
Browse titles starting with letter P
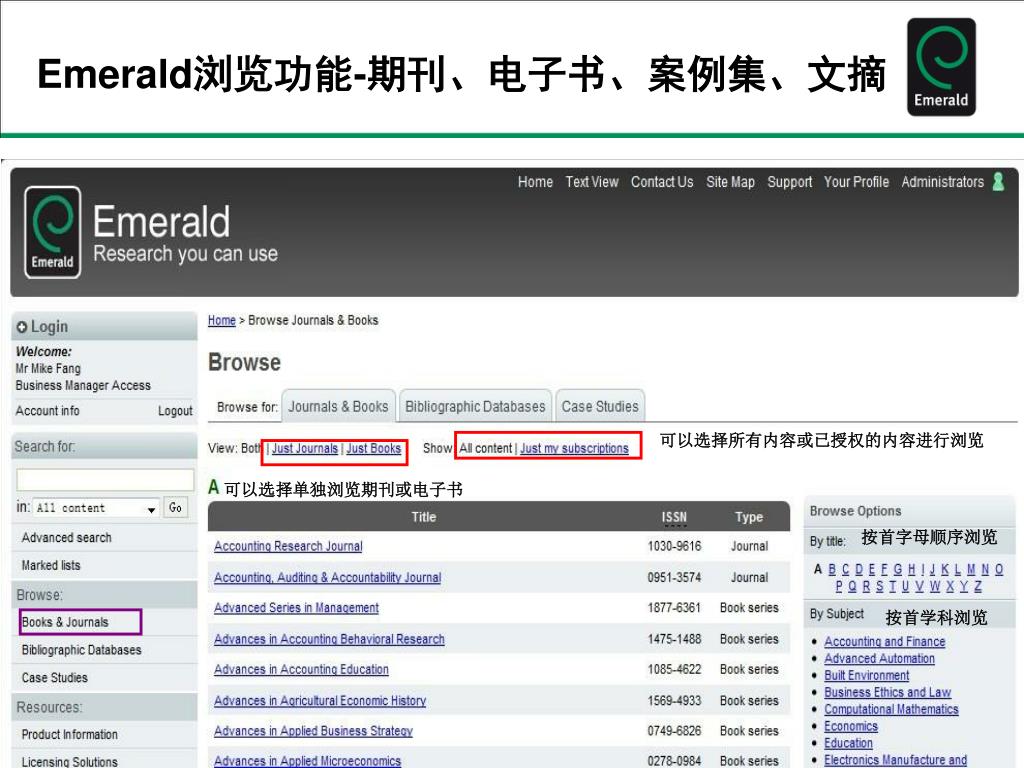coord(839,586)
